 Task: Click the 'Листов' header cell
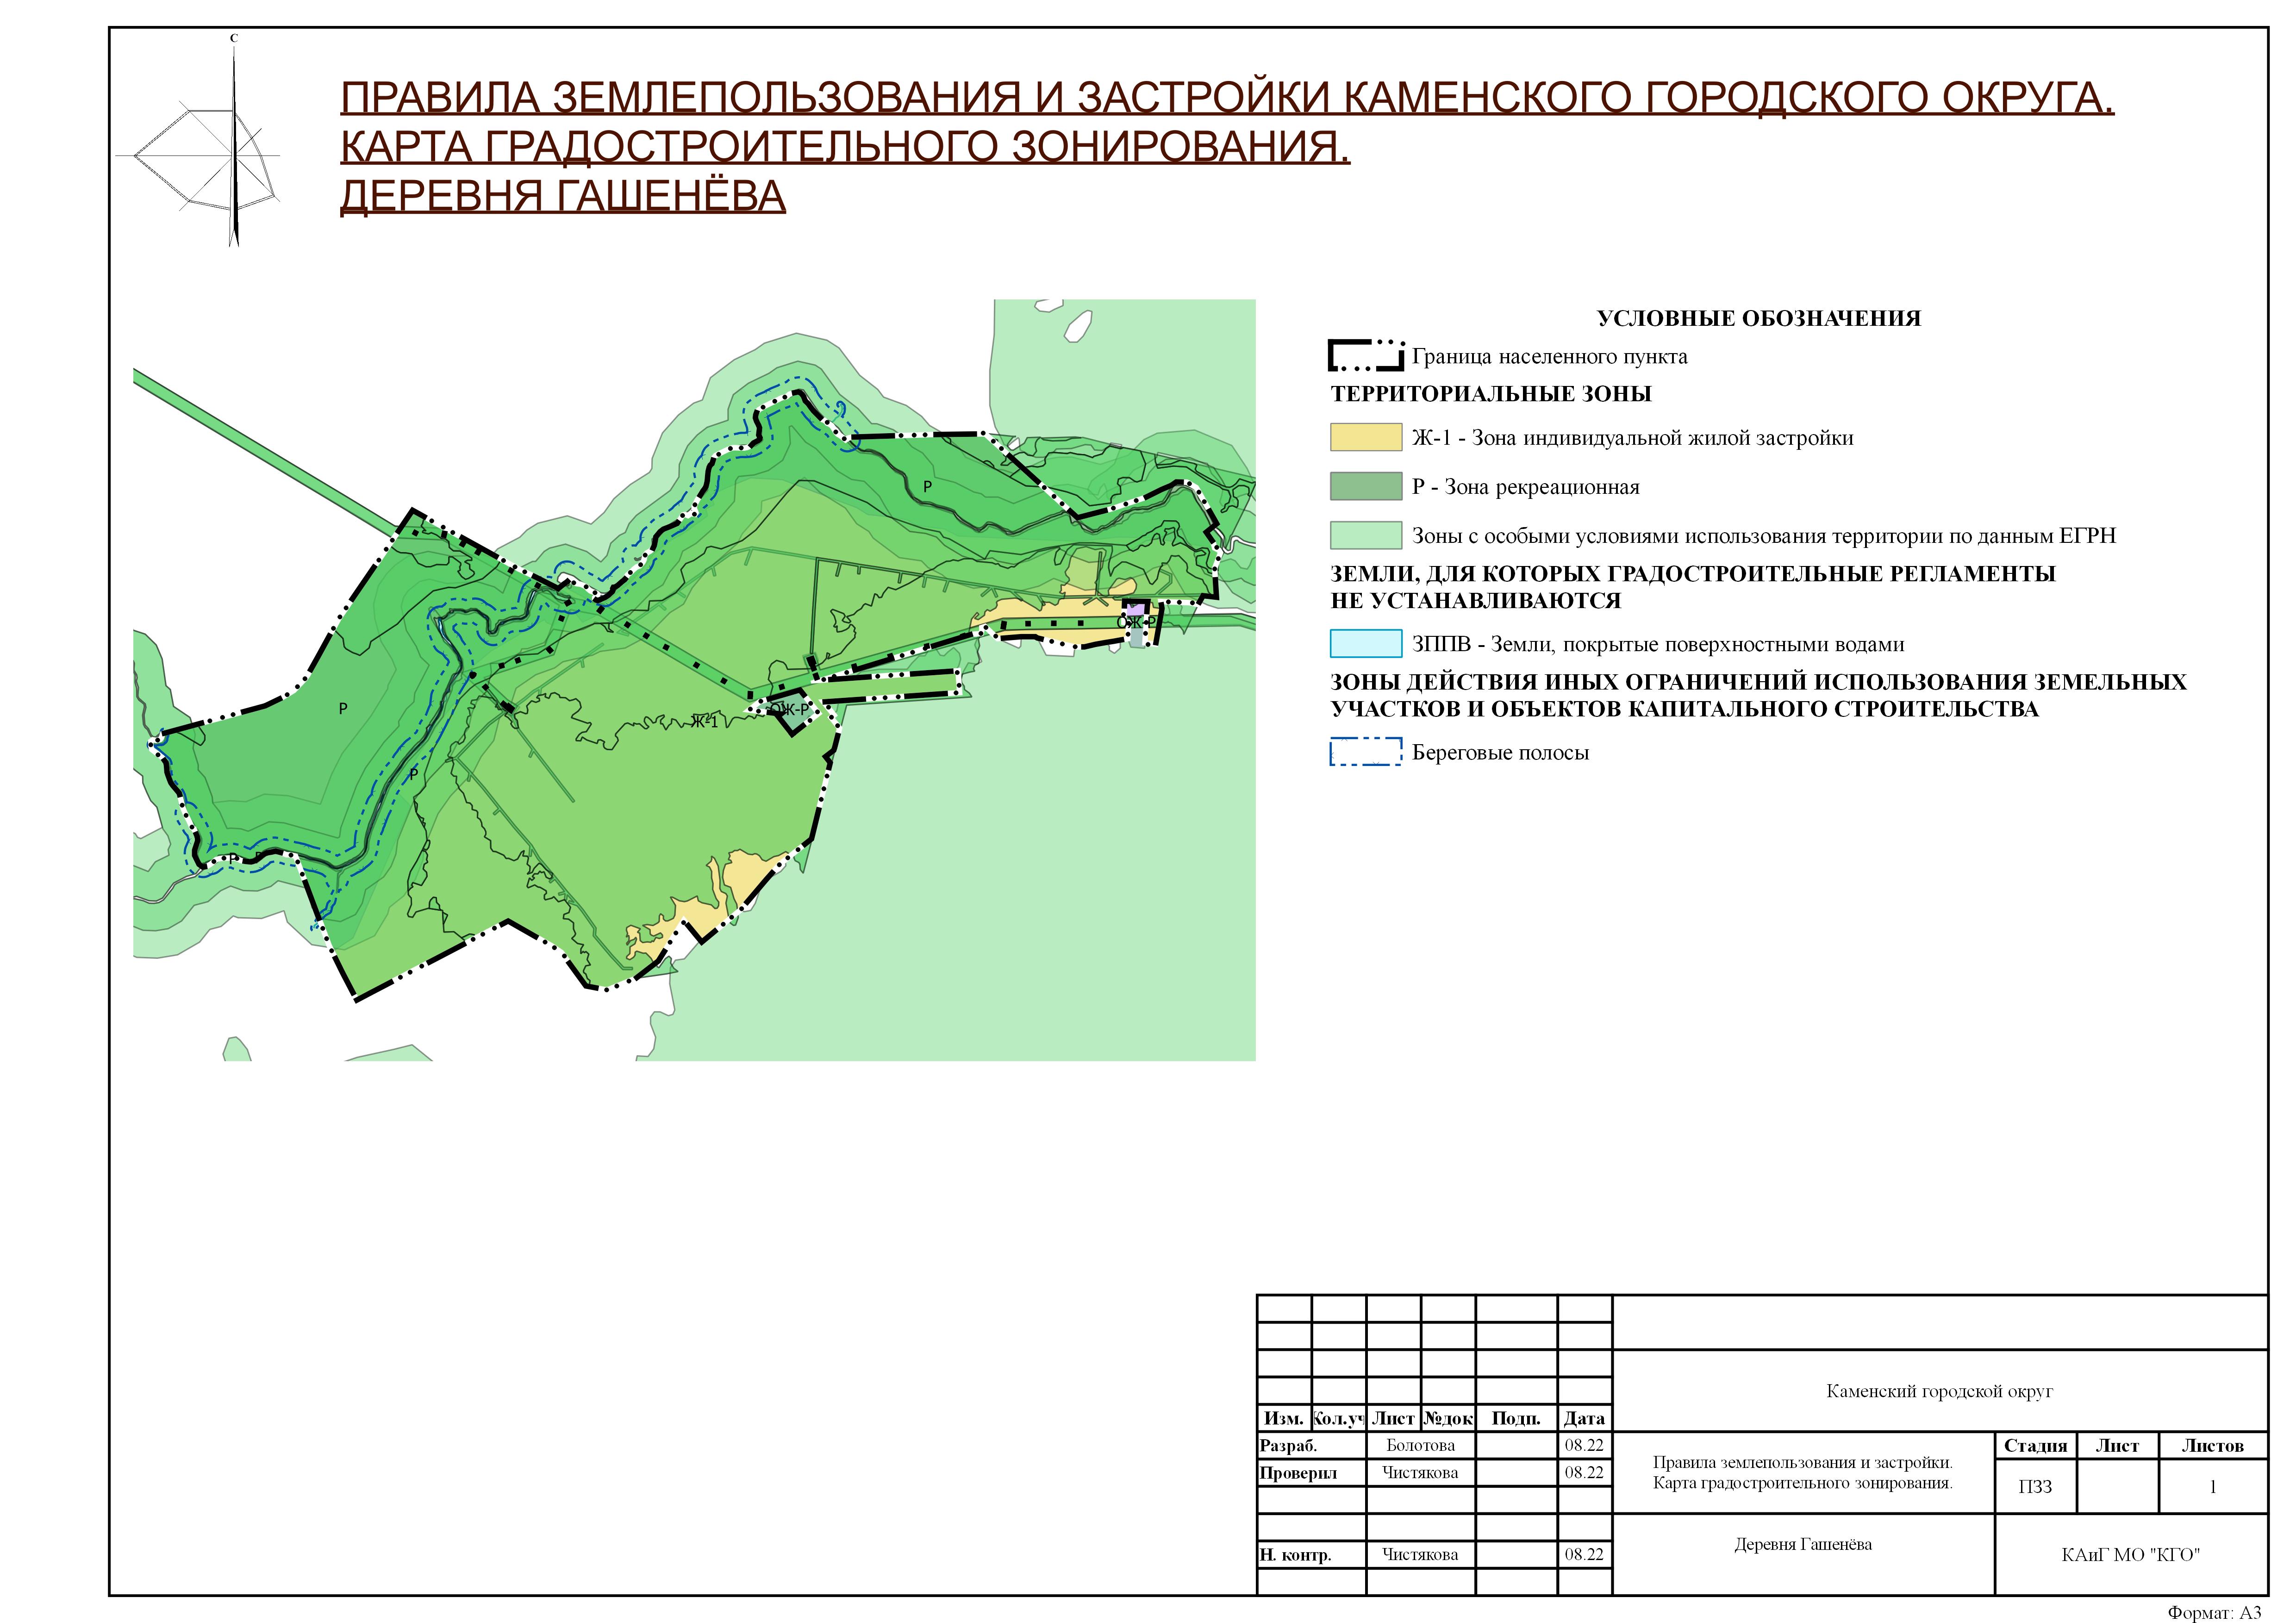pyautogui.click(x=2212, y=1446)
